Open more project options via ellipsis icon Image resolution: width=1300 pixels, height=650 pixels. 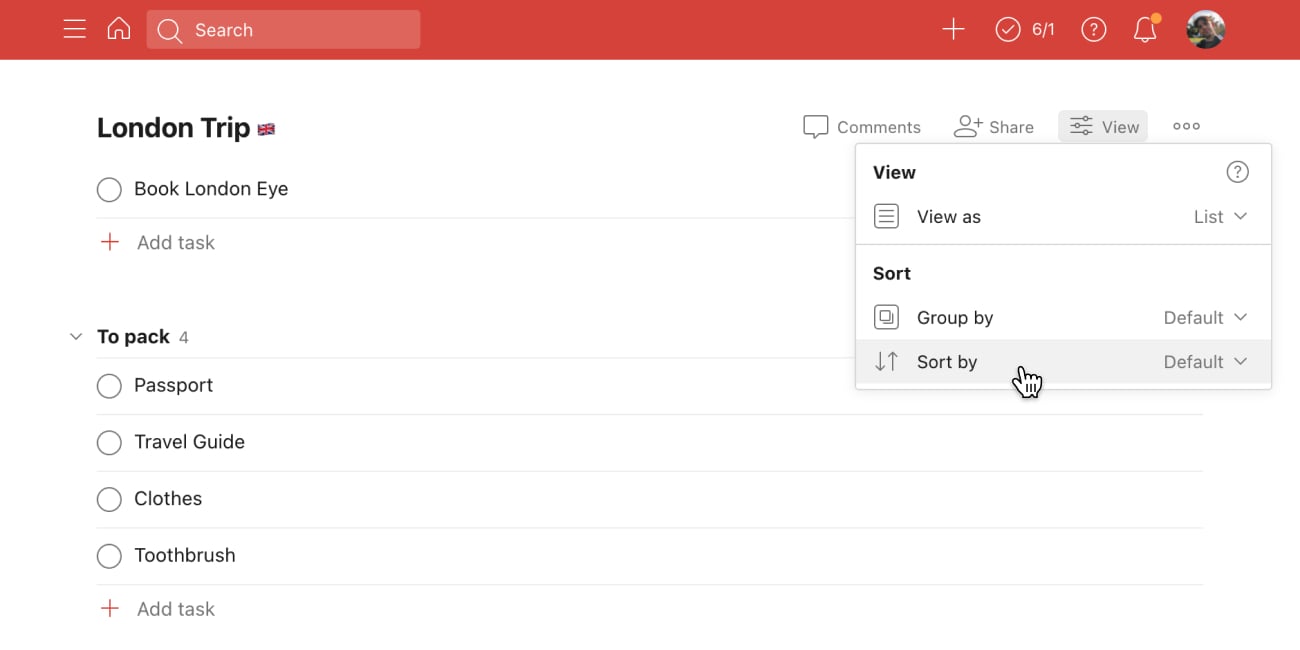[1186, 126]
